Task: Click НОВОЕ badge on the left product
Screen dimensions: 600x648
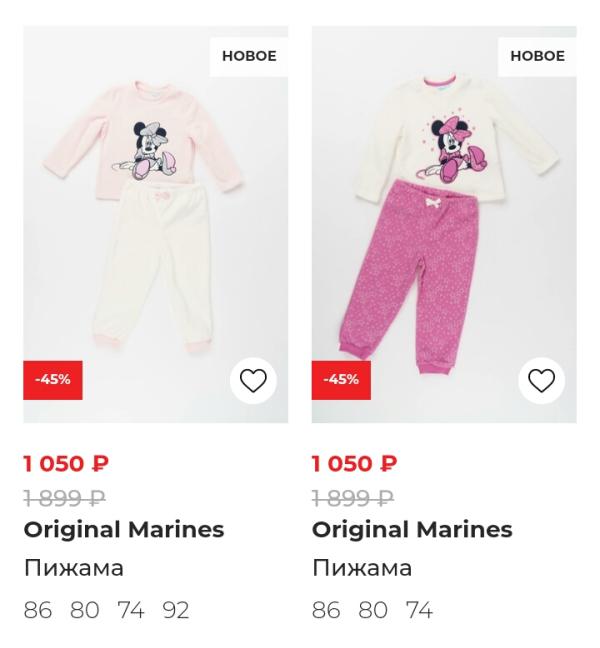Action: pos(249,56)
